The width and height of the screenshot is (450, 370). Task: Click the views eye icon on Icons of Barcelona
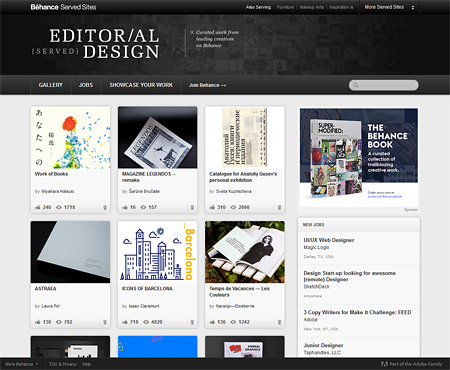(x=146, y=322)
